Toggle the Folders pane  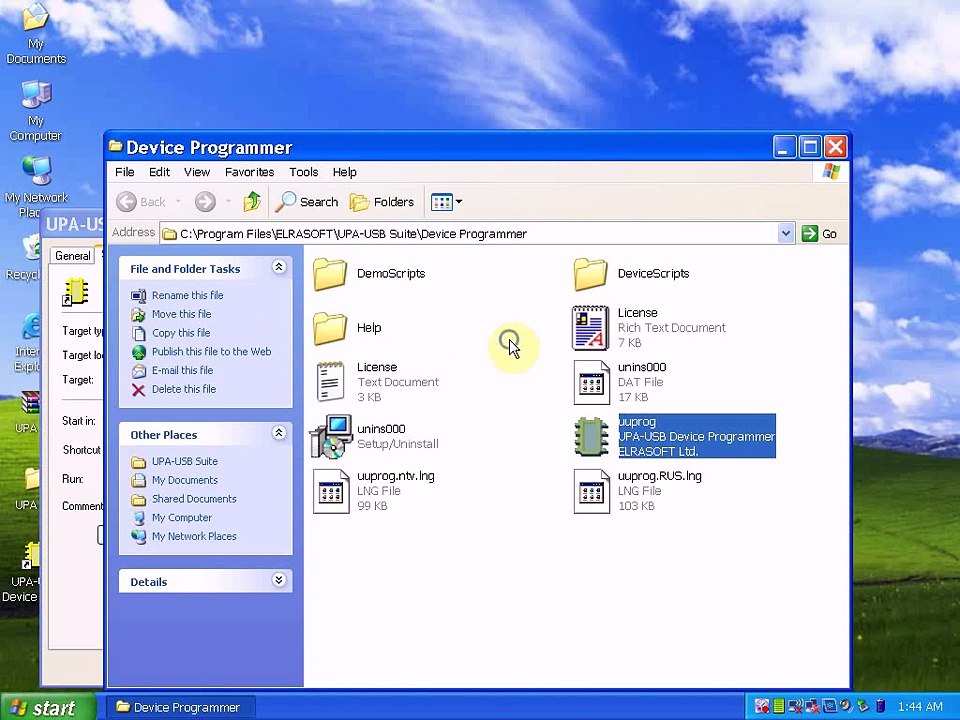[x=381, y=201]
